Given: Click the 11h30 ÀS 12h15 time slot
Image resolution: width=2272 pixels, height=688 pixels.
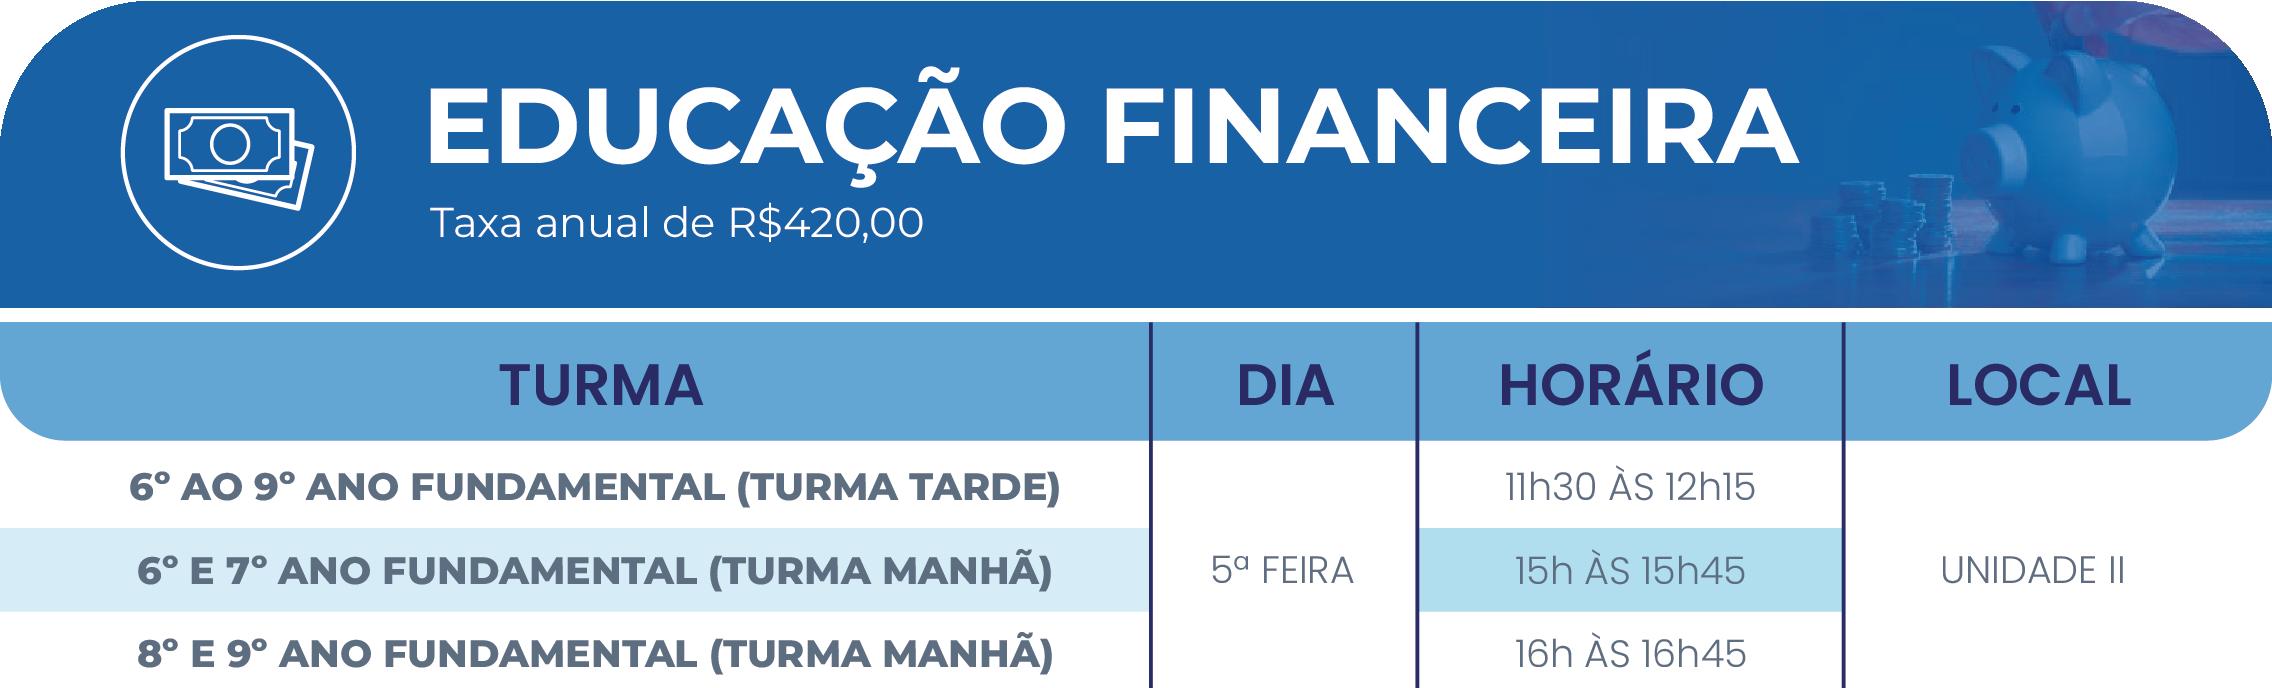Looking at the screenshot, I should [x=1630, y=488].
